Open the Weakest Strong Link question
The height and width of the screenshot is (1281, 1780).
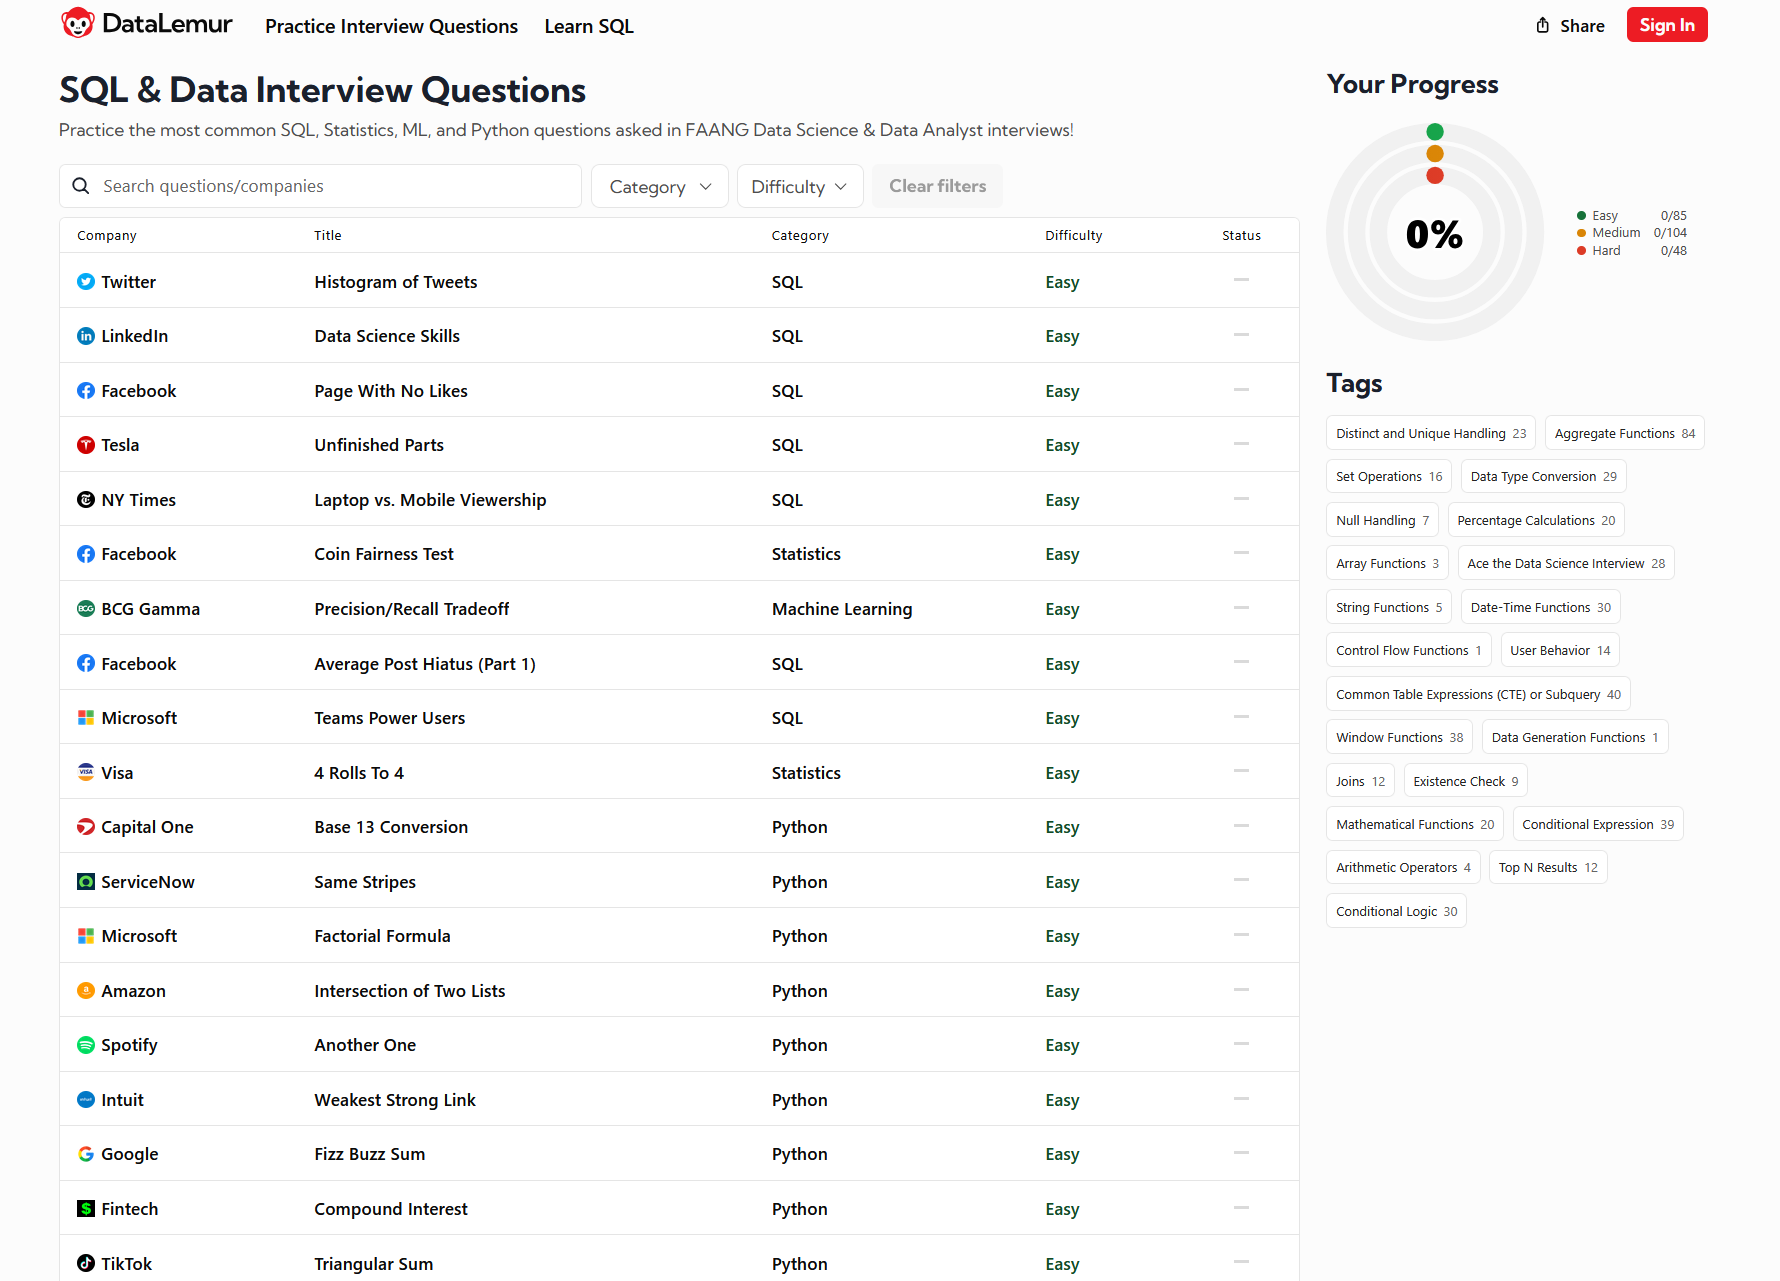[x=395, y=1100]
